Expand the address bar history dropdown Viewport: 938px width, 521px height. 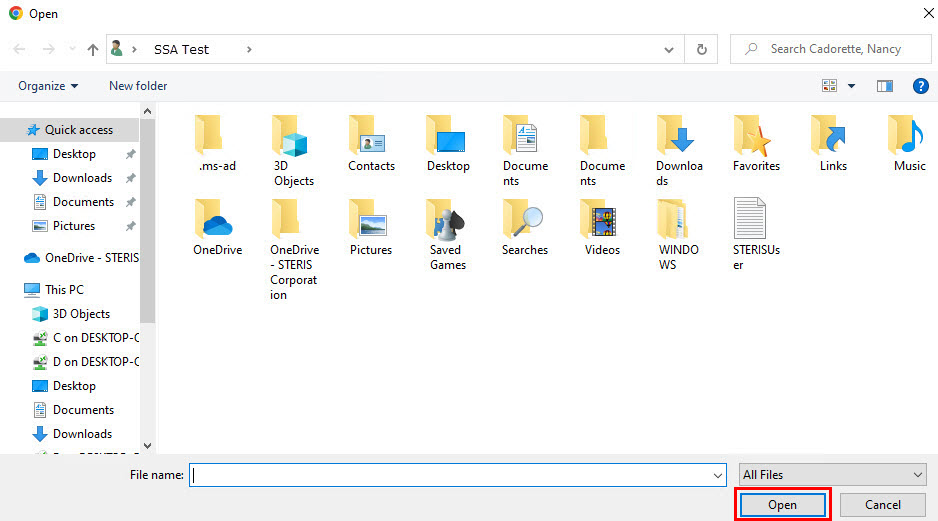(669, 50)
